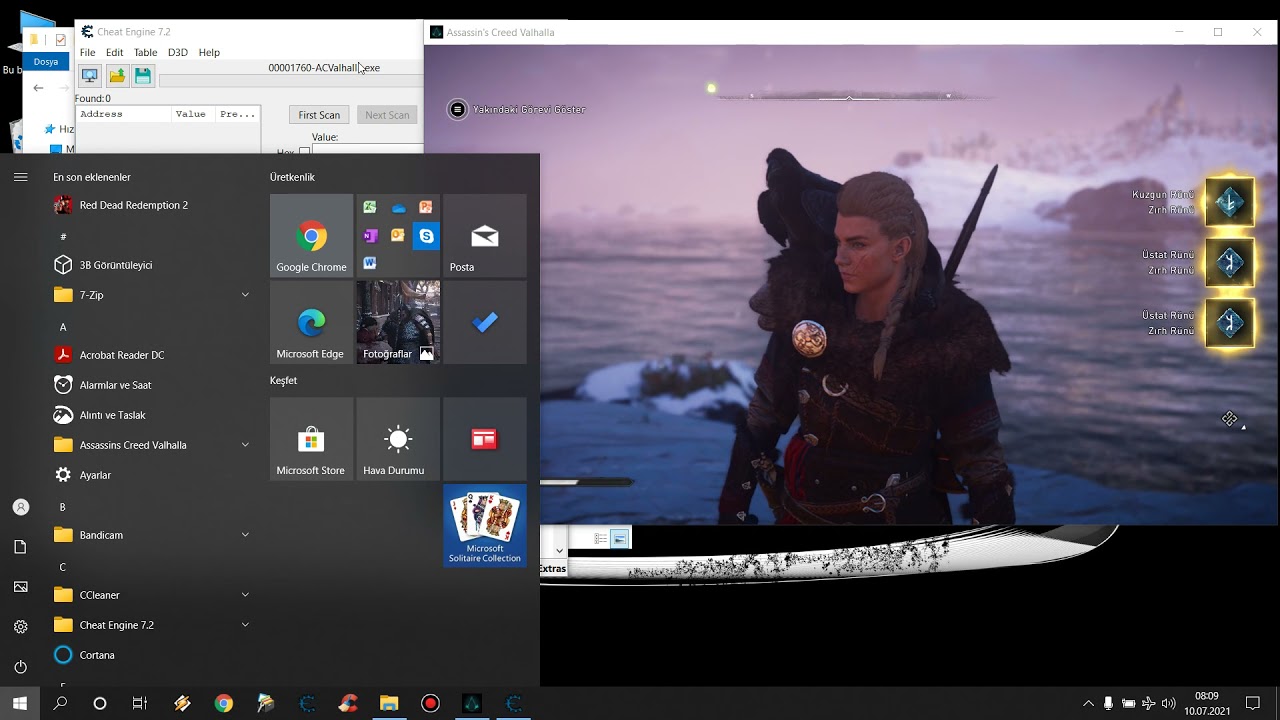Image resolution: width=1280 pixels, height=720 pixels.
Task: Expand Cheat Engine 7.2 folder chevron
Action: 245,625
